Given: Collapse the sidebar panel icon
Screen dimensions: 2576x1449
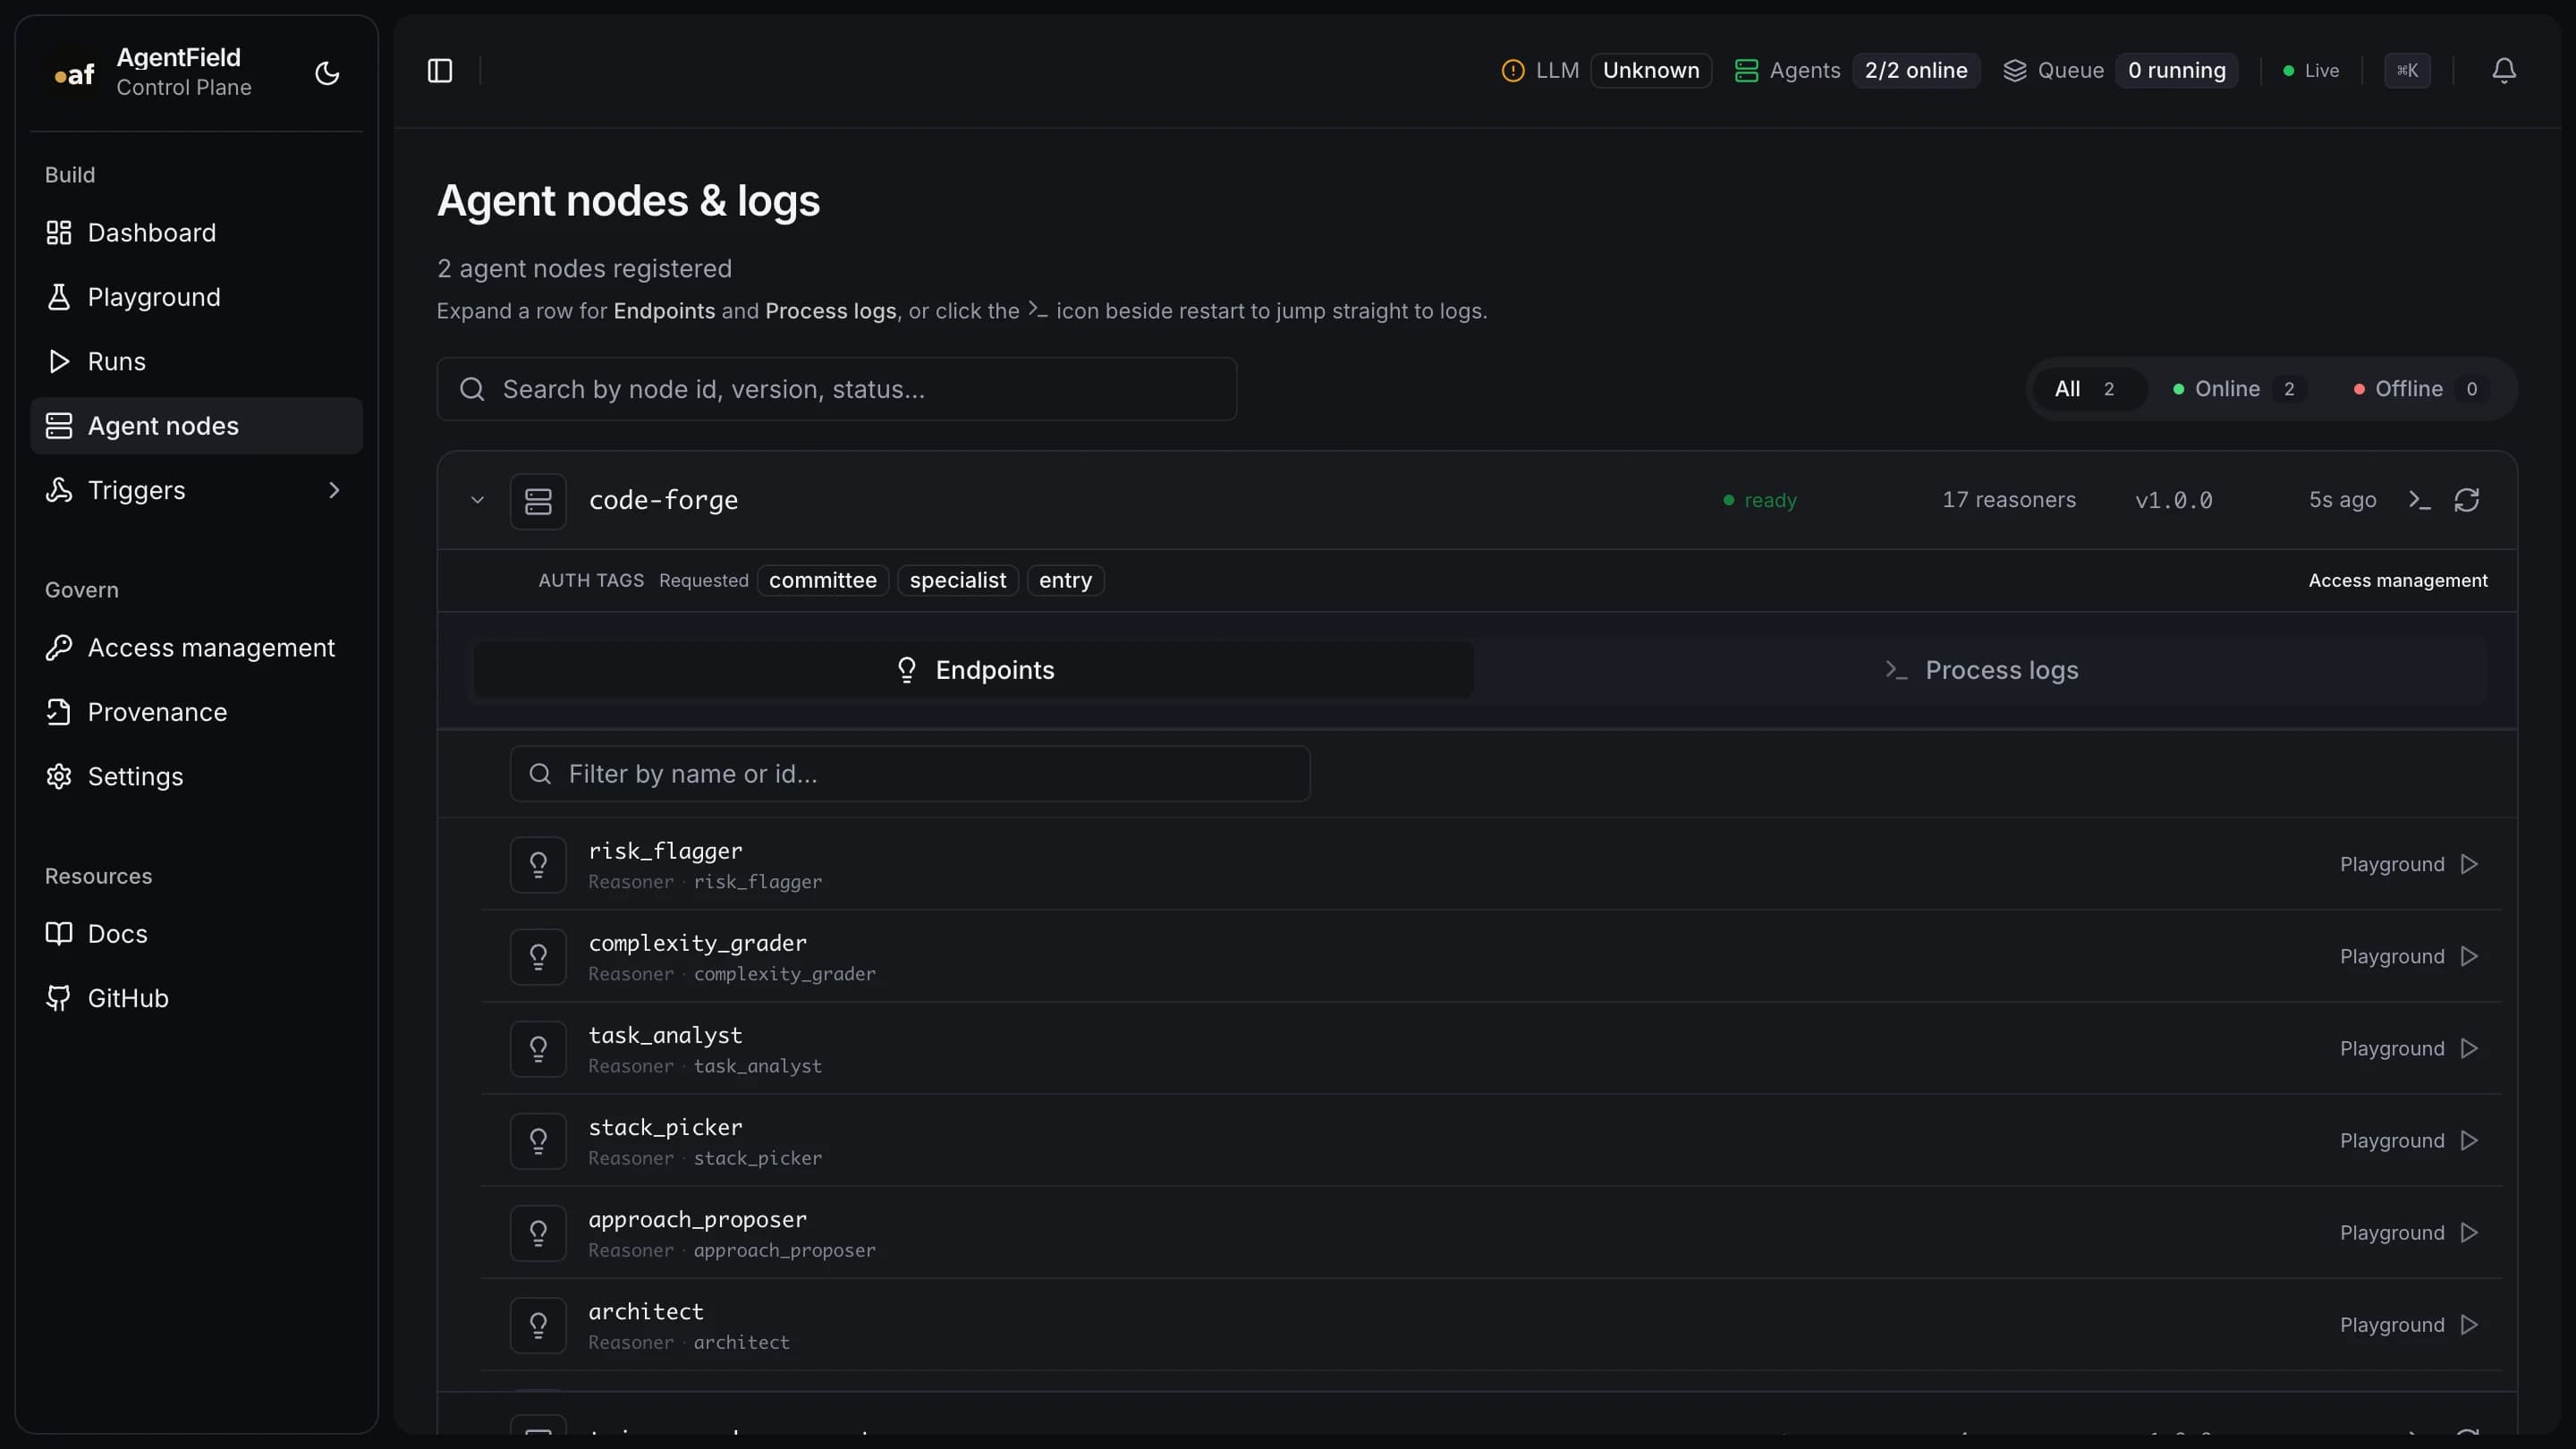Looking at the screenshot, I should 440,71.
